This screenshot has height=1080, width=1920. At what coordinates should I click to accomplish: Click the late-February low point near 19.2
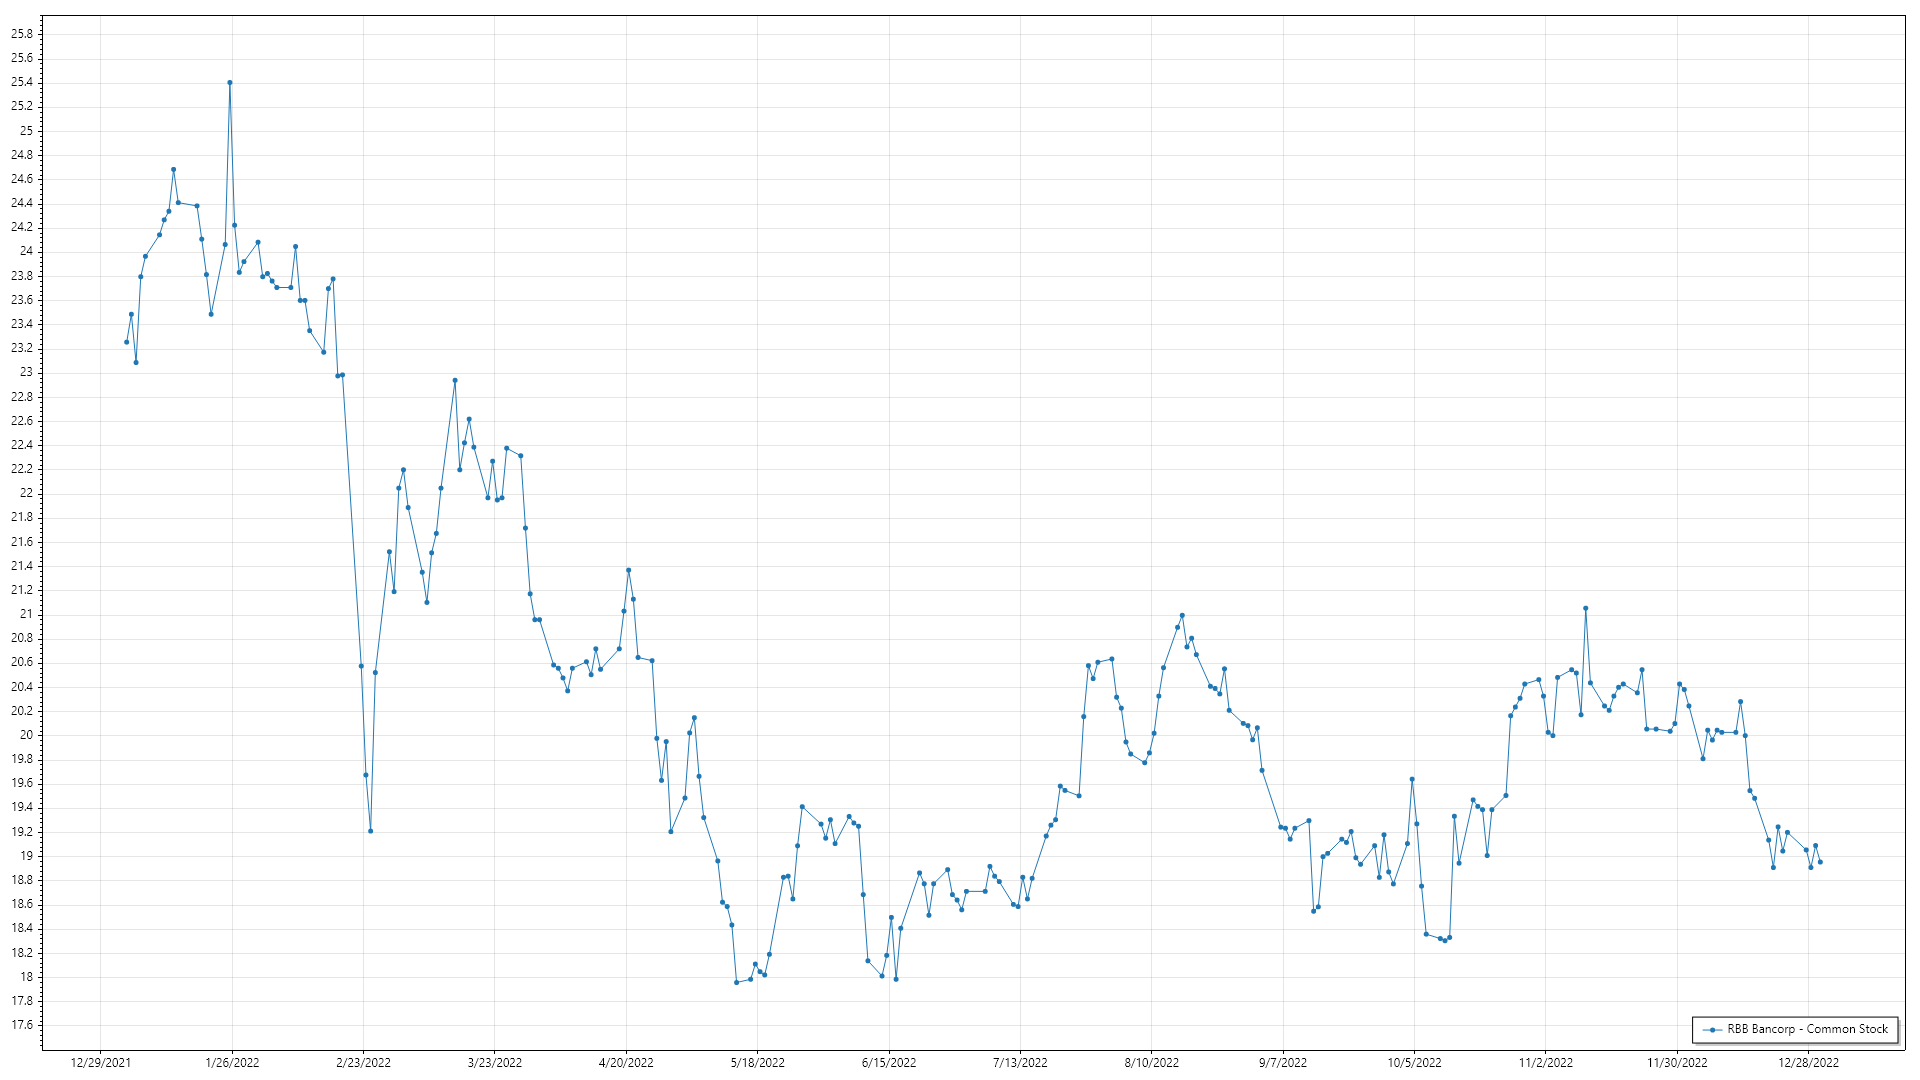point(370,831)
